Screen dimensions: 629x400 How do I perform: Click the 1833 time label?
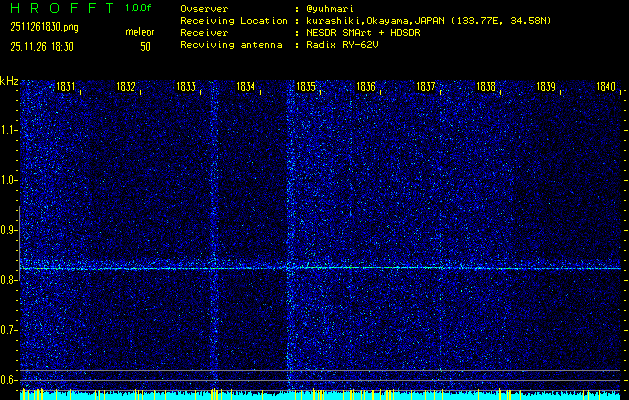point(186,88)
